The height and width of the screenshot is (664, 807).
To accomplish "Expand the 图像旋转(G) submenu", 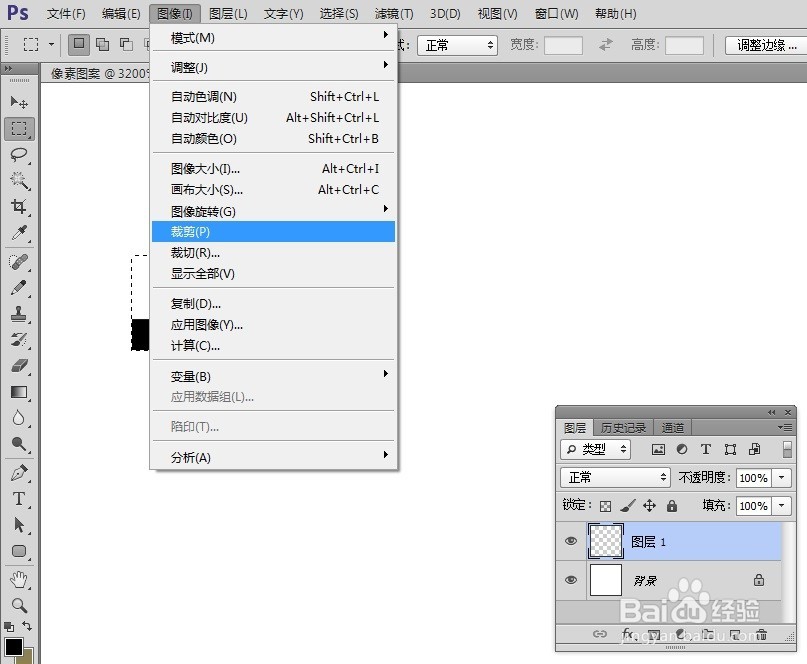I will click(x=273, y=211).
